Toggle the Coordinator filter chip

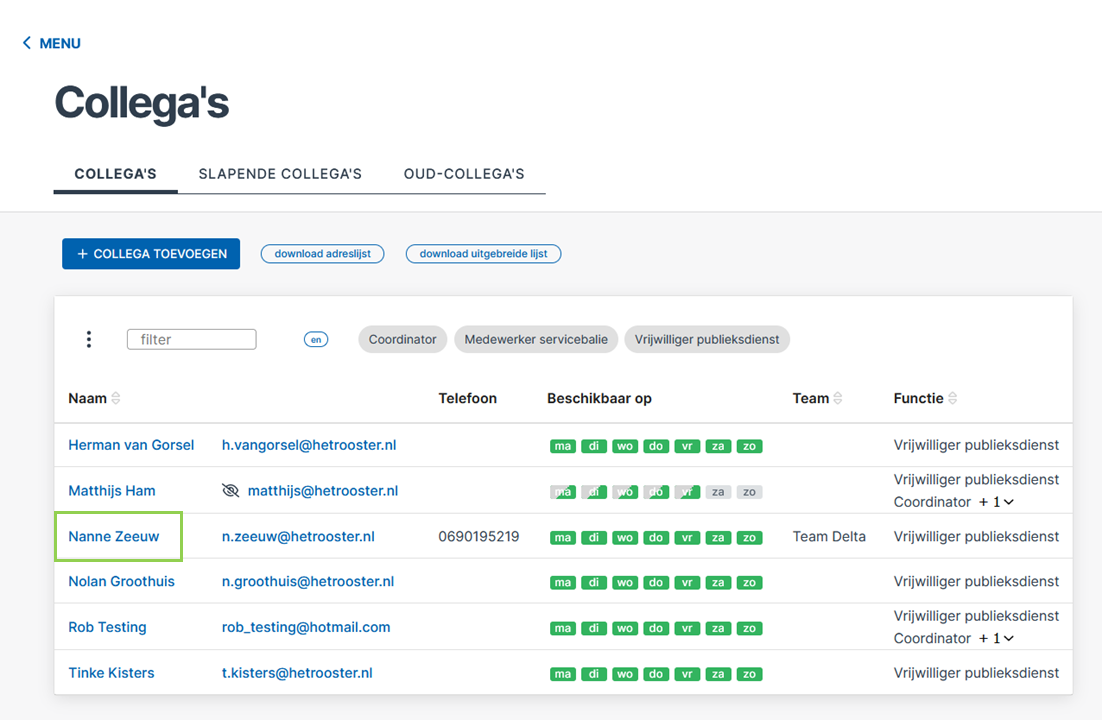point(403,340)
